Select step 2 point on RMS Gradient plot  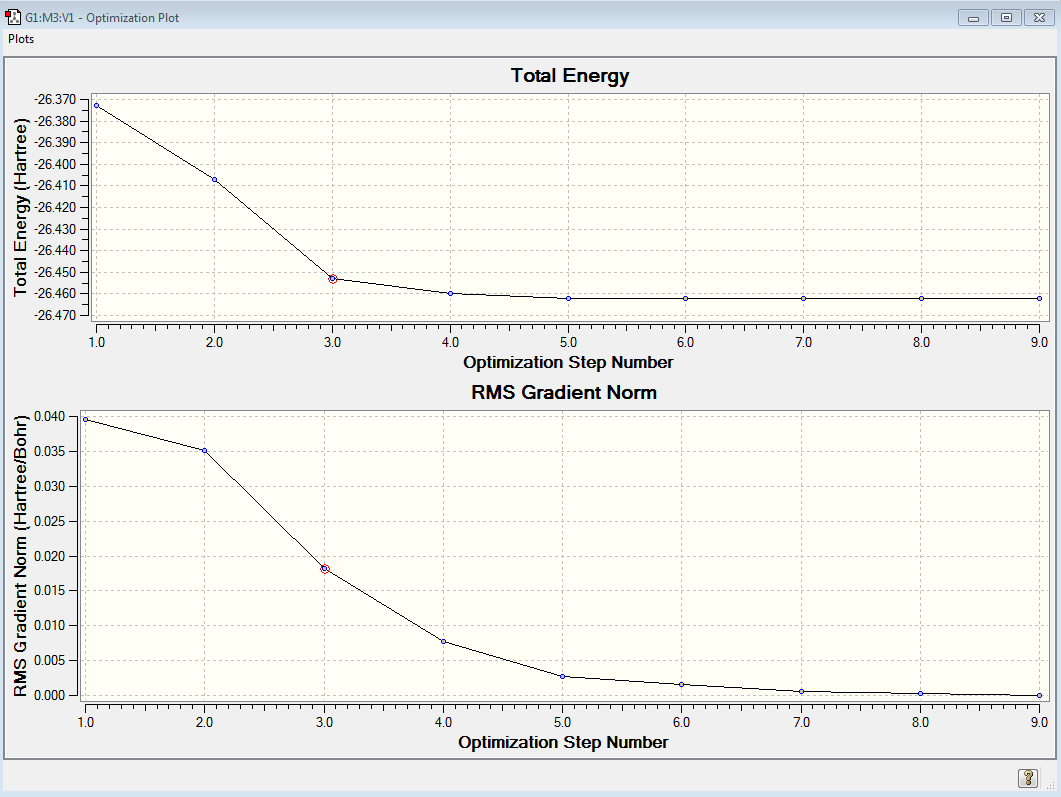click(205, 451)
